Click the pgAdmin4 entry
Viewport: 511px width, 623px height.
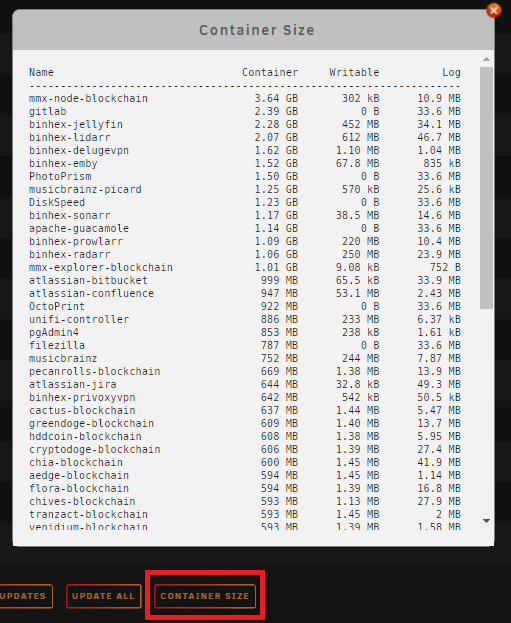tap(54, 332)
